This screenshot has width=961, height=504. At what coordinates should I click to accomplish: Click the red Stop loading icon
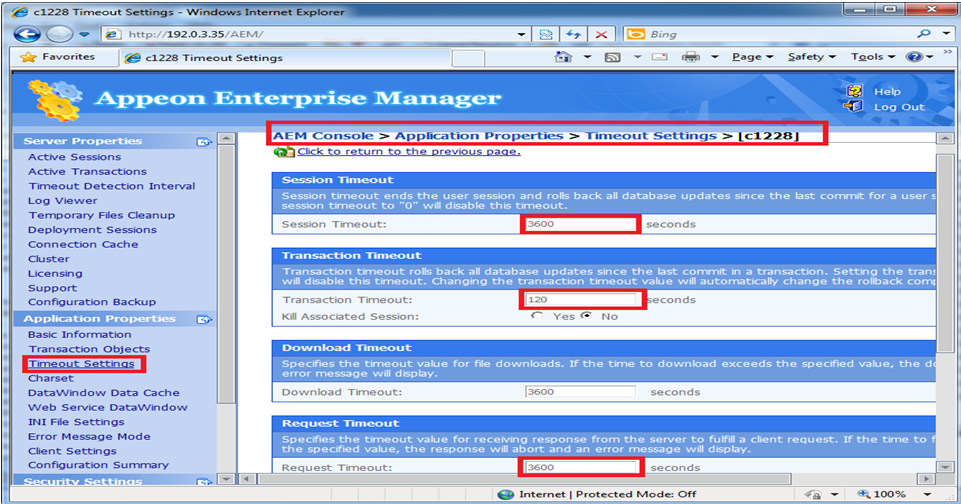[601, 35]
